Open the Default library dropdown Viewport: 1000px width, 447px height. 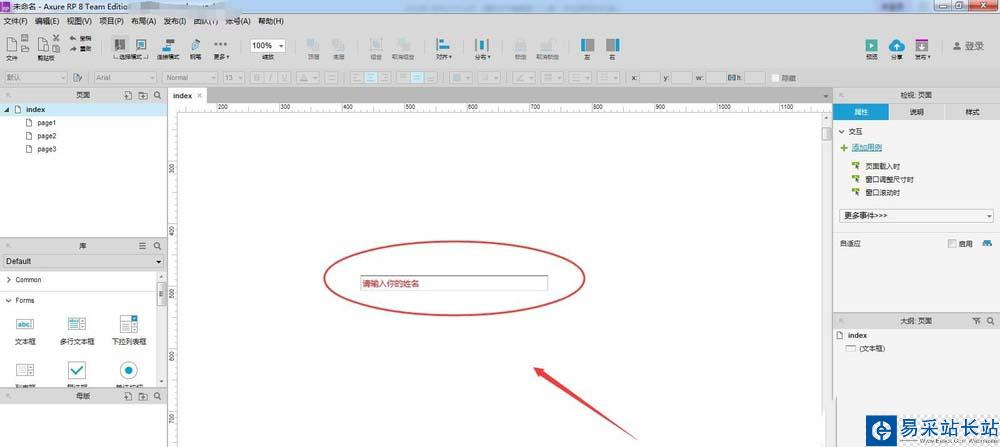[x=84, y=261]
